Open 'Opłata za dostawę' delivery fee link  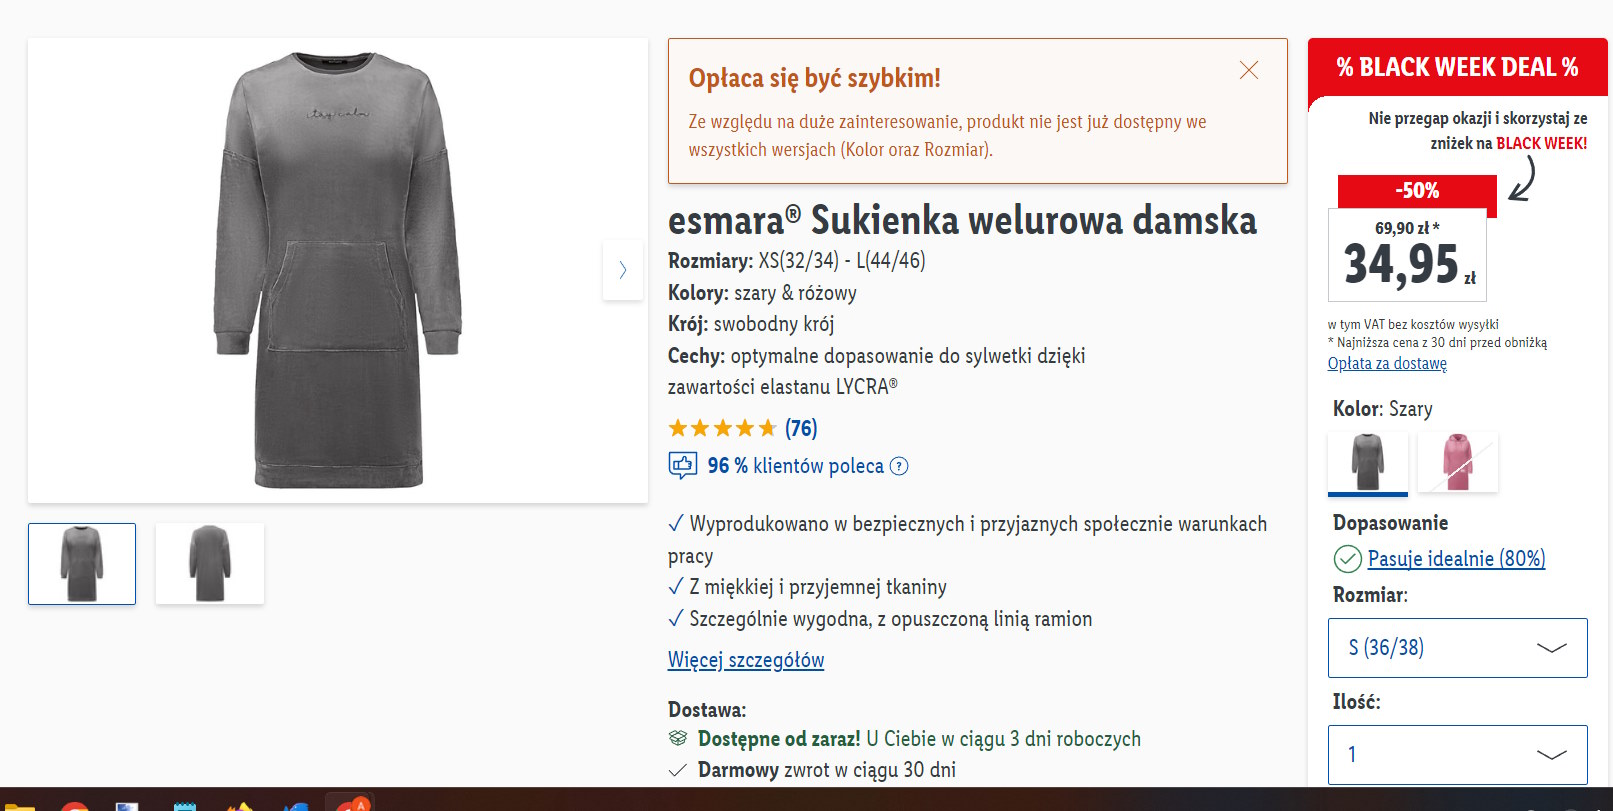click(x=1387, y=363)
